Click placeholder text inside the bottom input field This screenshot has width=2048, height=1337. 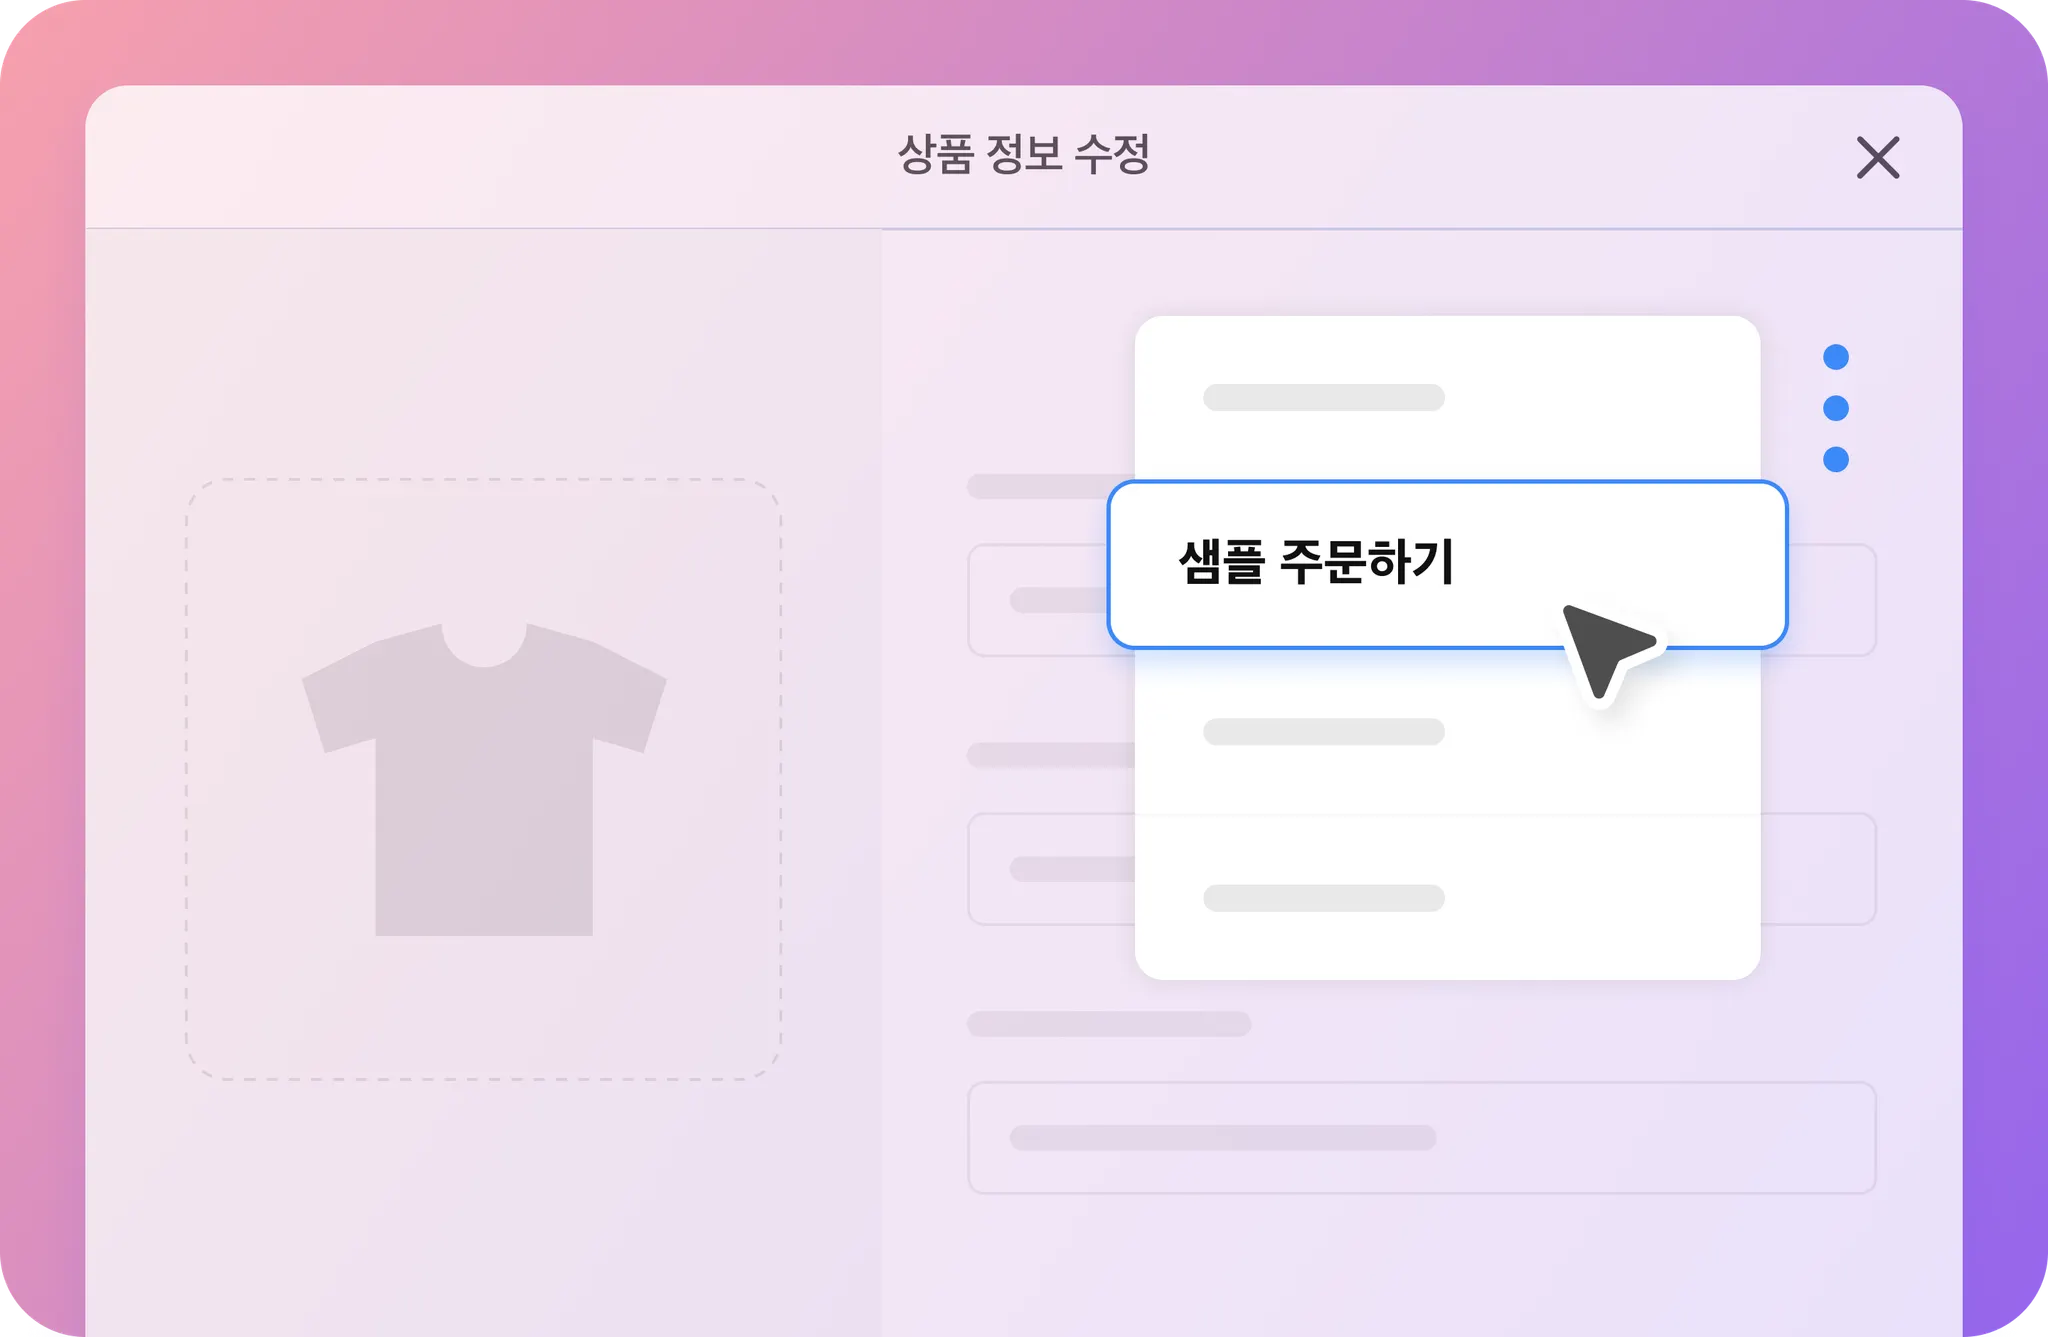(x=1223, y=1137)
